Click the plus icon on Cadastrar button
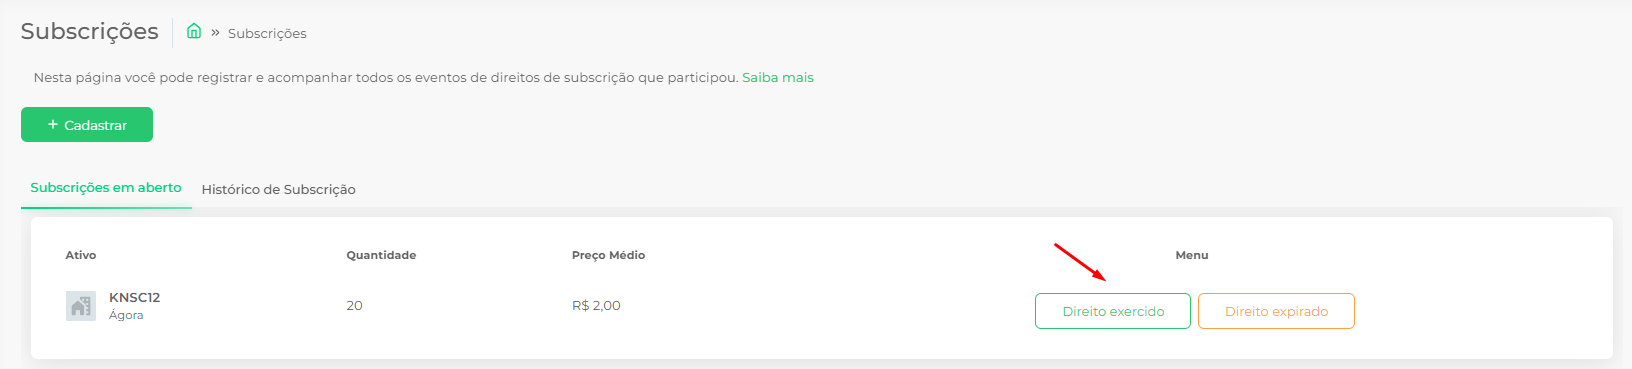Viewport: 1632px width, 369px height. pos(53,125)
